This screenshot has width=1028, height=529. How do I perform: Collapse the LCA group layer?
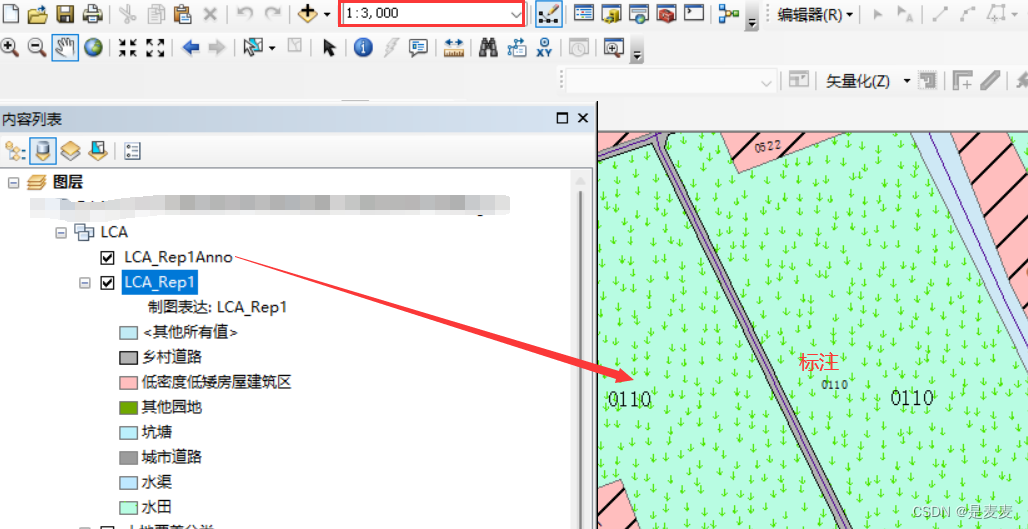tap(61, 233)
